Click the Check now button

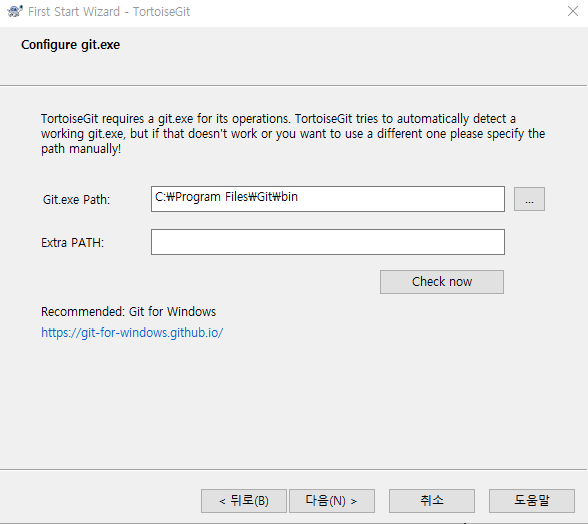click(x=442, y=282)
